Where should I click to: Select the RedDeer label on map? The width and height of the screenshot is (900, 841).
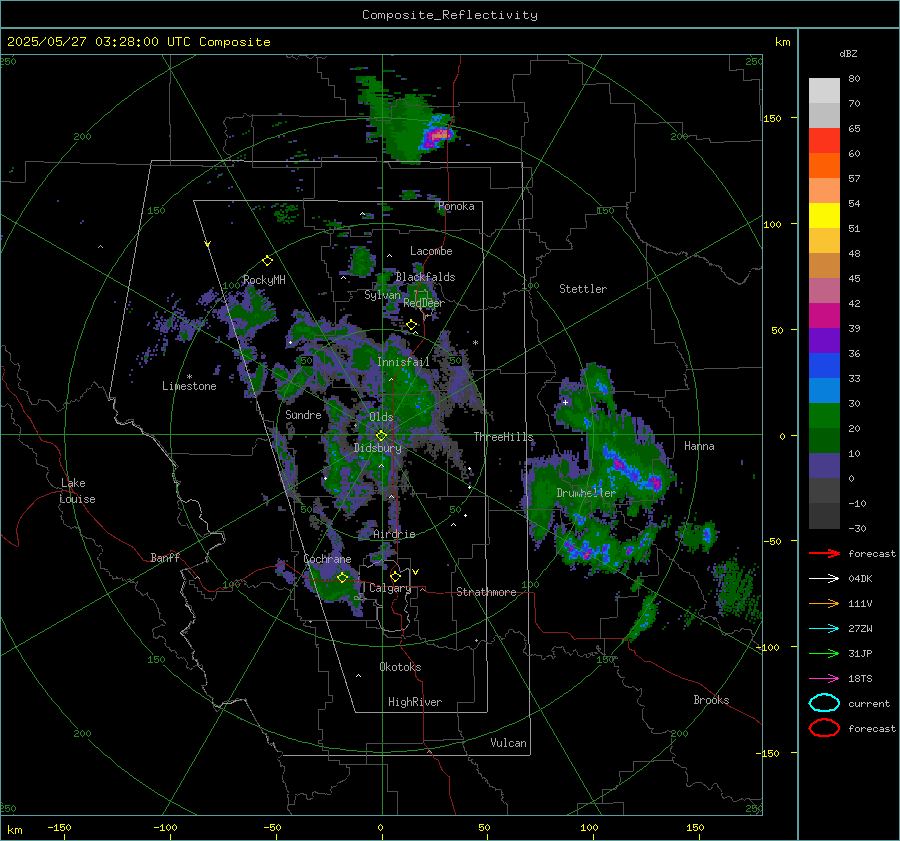tap(424, 303)
